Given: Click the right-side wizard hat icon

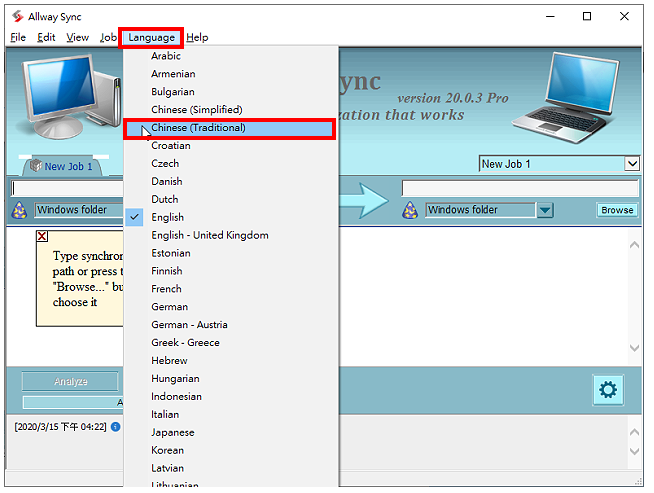Looking at the screenshot, I should click(410, 210).
